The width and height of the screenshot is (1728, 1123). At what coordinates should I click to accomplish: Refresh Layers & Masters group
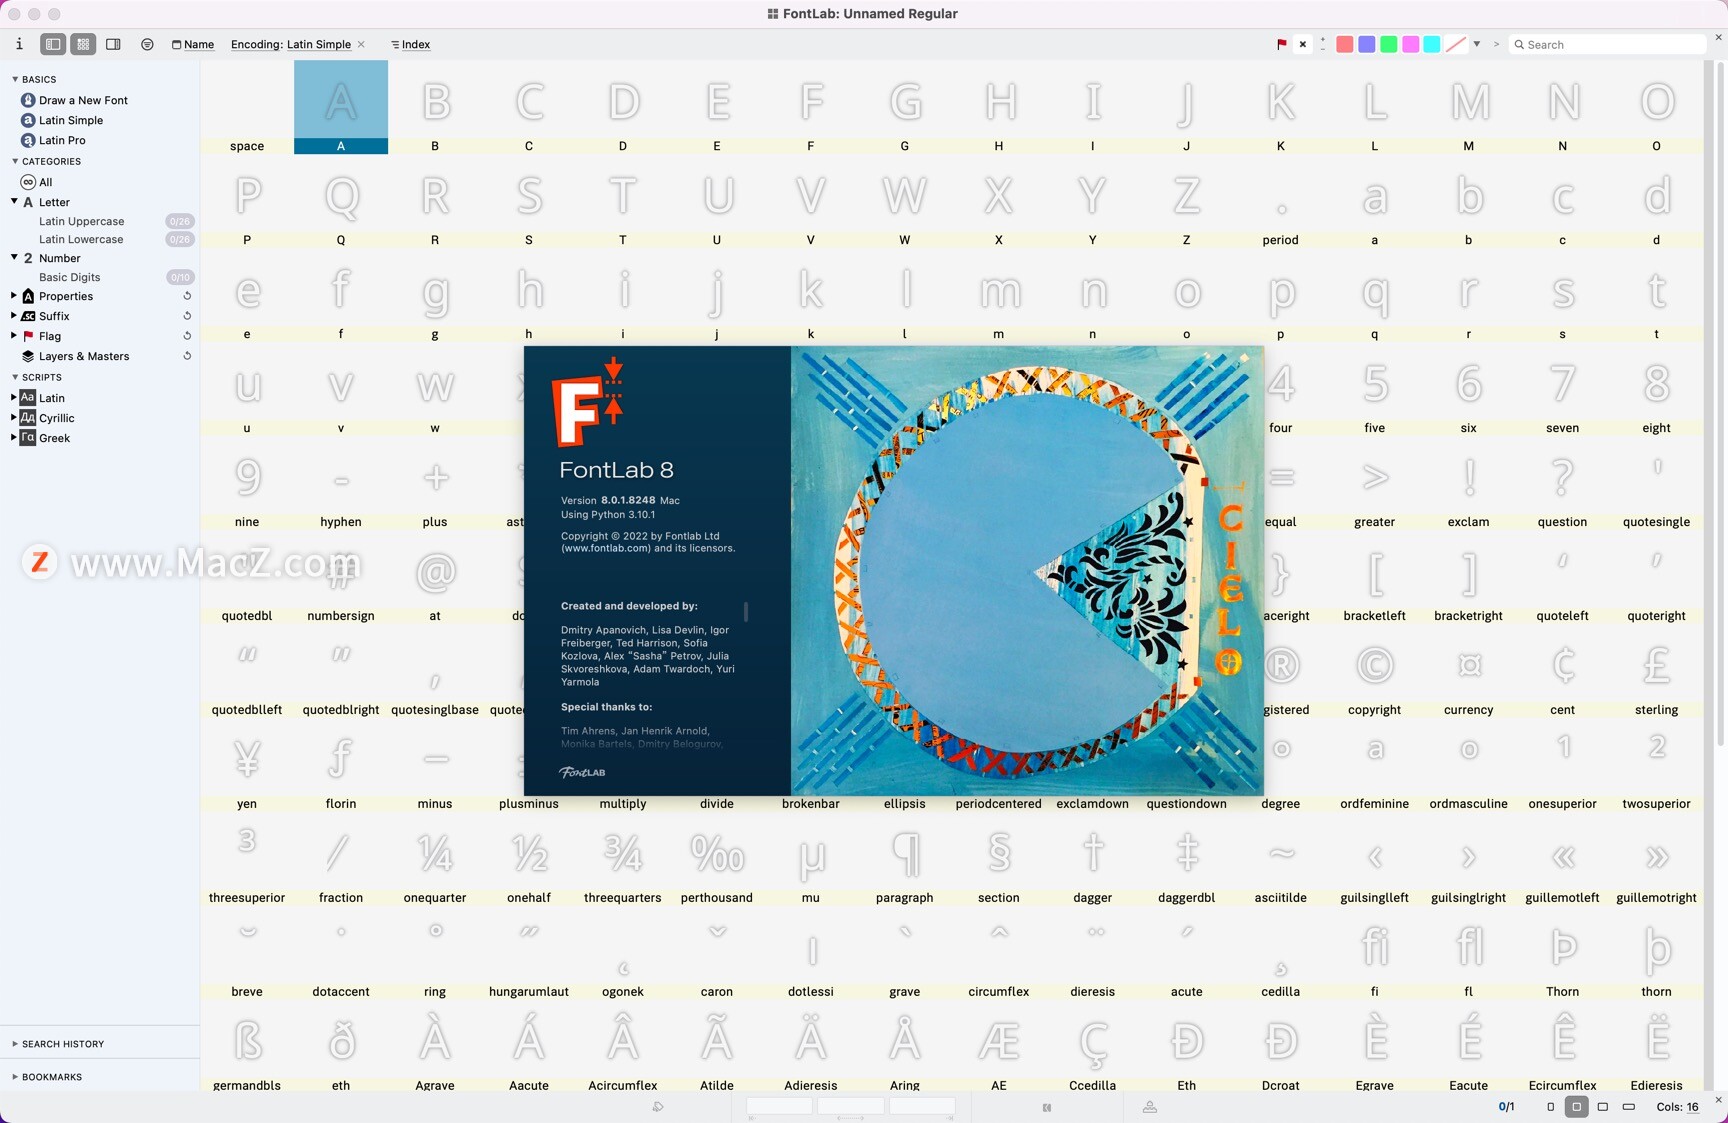[187, 356]
